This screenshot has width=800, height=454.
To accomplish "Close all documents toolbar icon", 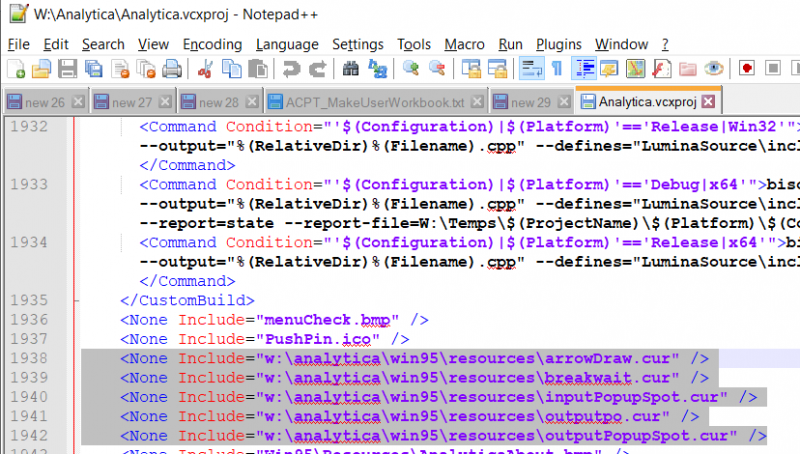I will point(146,69).
